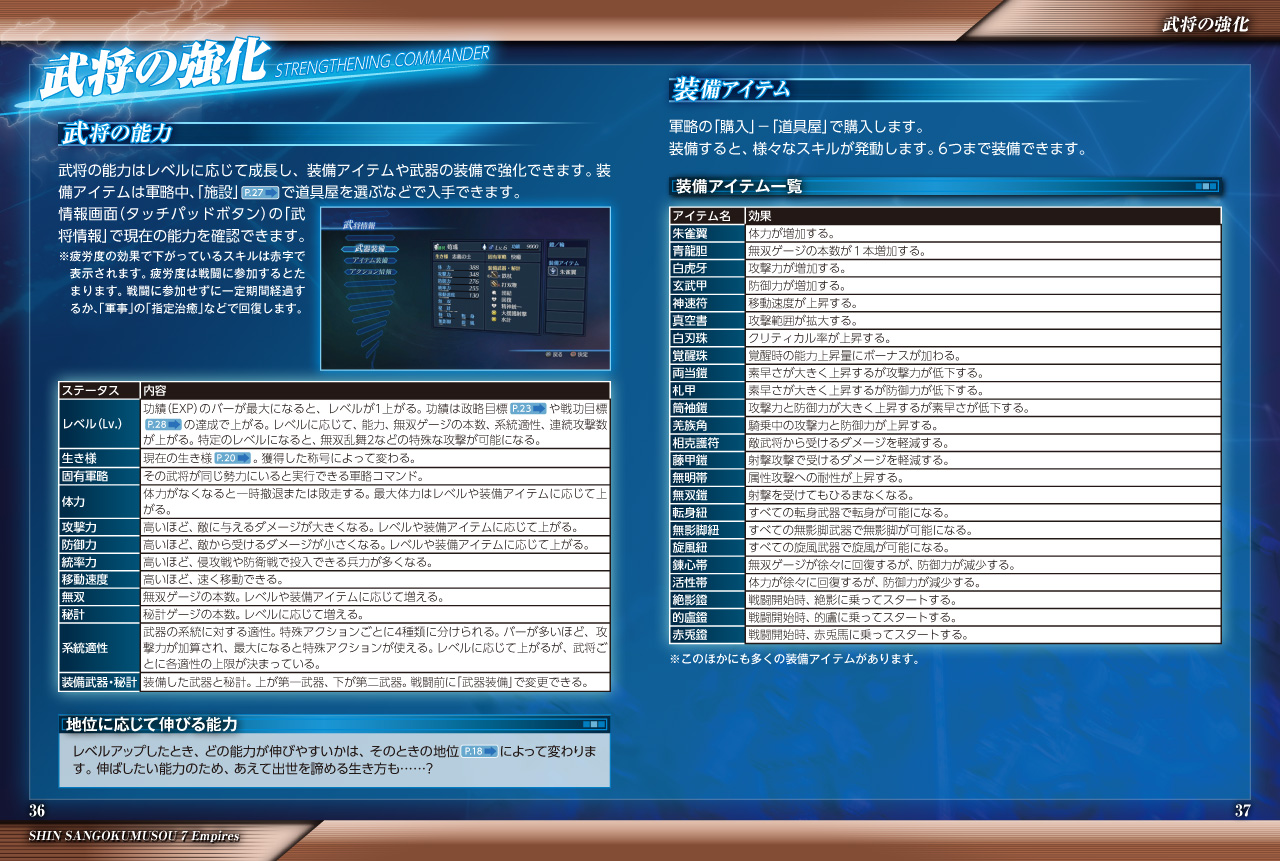The width and height of the screenshot is (1280, 861).
Task: Click the P.23 page reference badge
Action: pos(528,408)
